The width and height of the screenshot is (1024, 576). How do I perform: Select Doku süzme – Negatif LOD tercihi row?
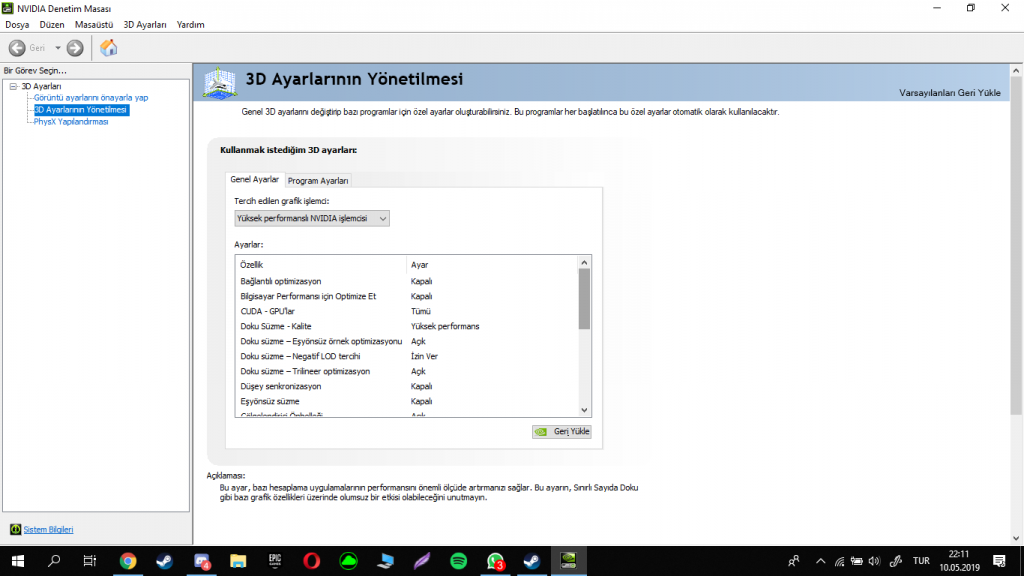click(407, 357)
